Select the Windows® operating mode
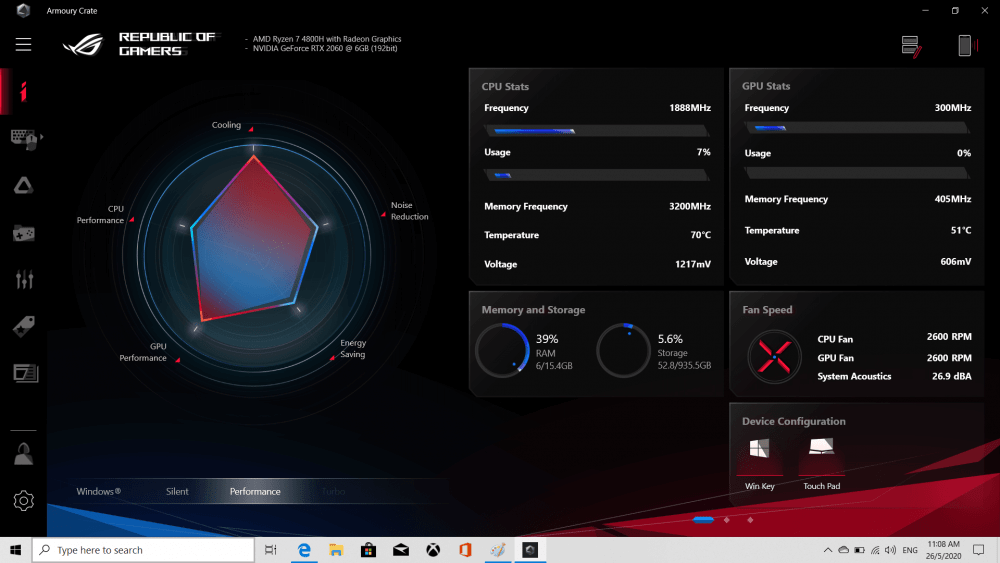Viewport: 1000px width, 563px height. [99, 492]
